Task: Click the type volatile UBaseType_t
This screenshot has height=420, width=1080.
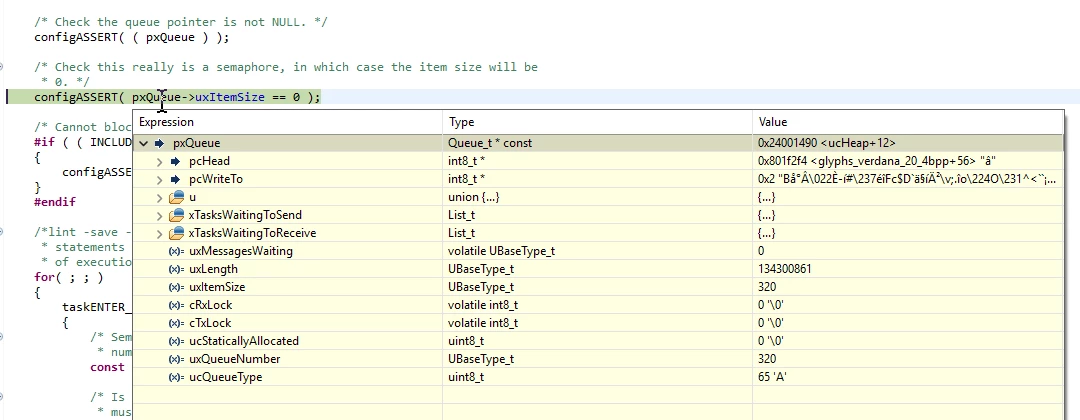Action: pos(501,251)
